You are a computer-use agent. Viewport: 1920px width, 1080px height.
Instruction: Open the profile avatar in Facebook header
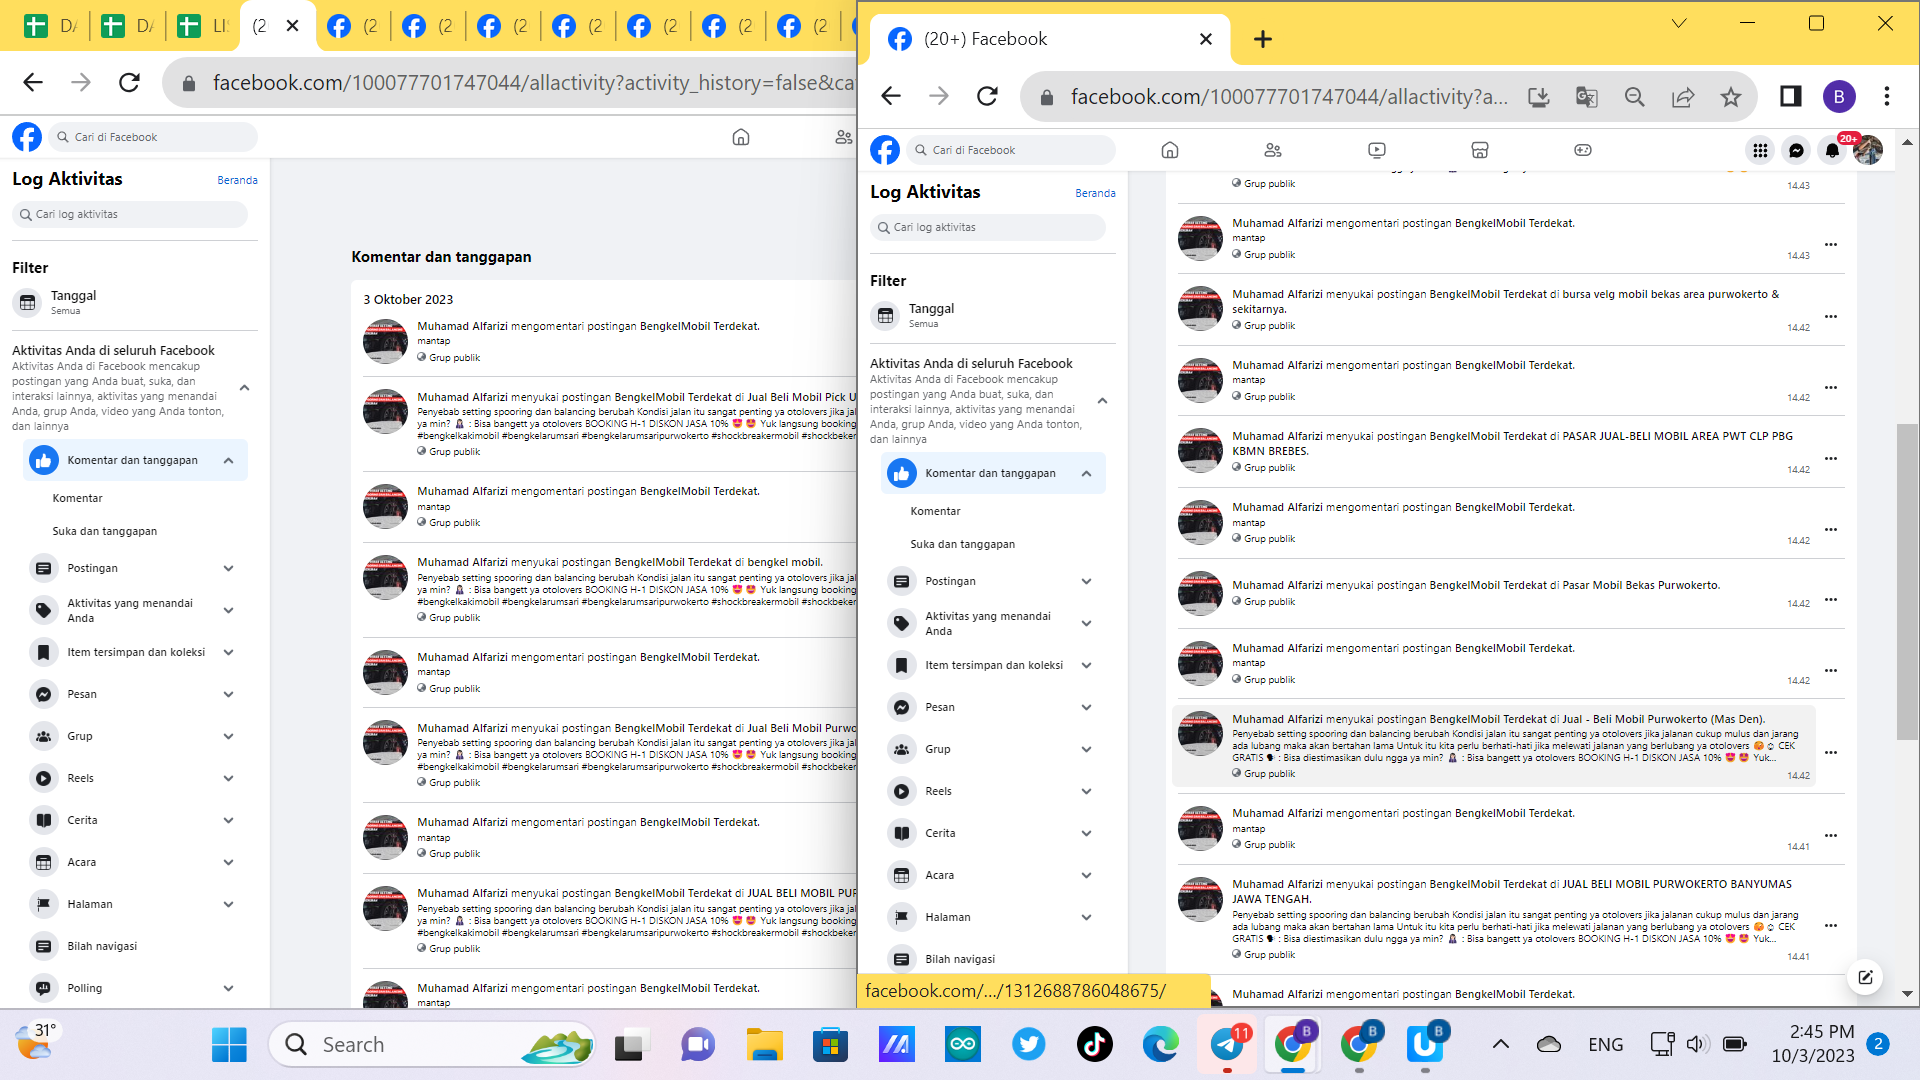click(x=1868, y=150)
